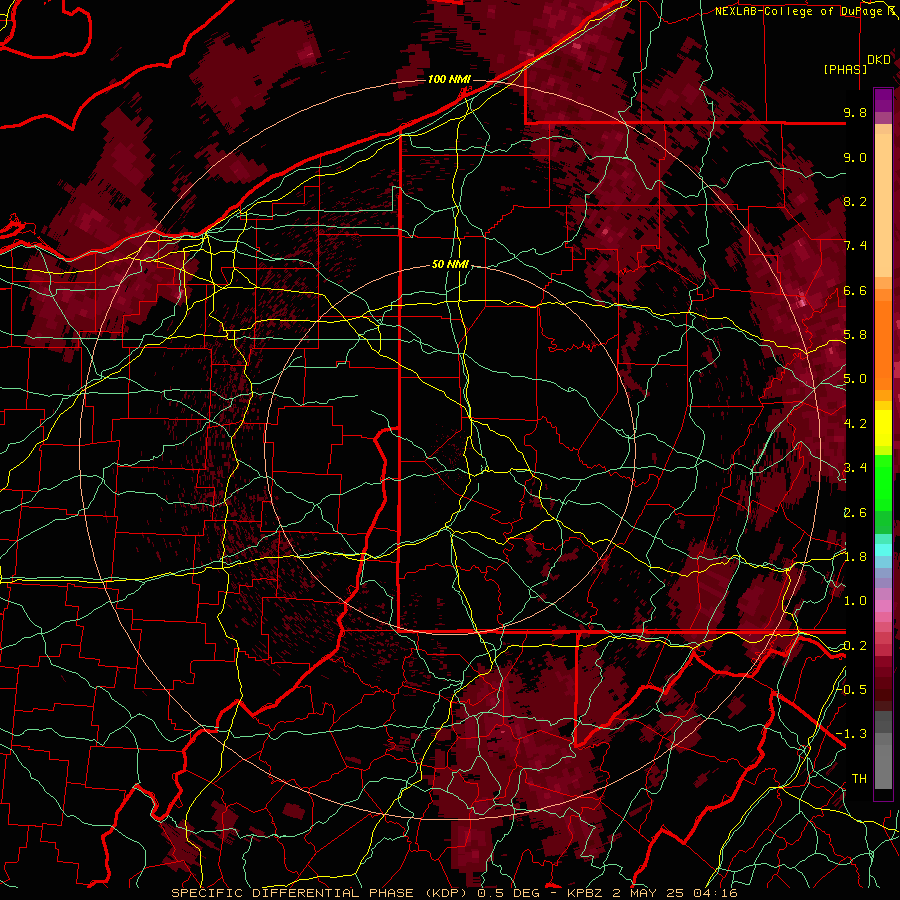Click the 0.2 scale value

pos(855,646)
